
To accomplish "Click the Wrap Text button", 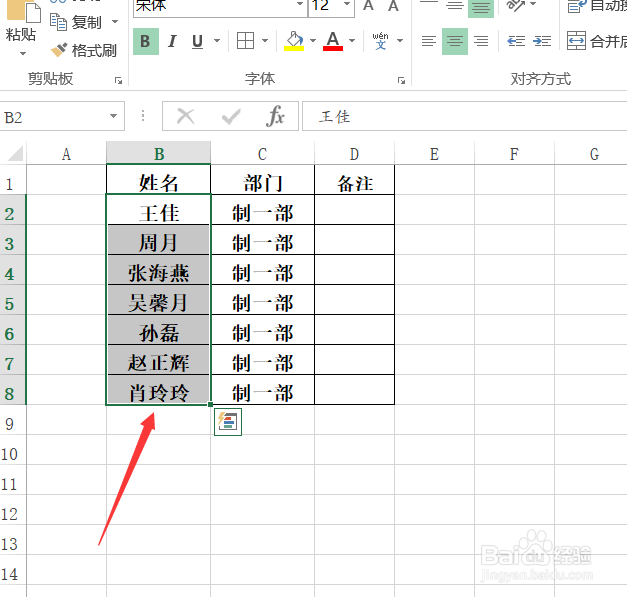I will 596,6.
